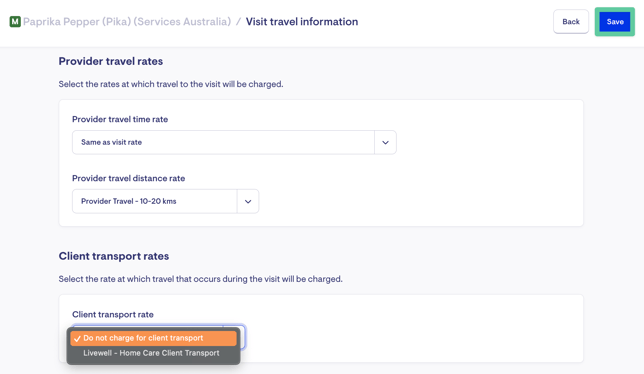644x374 pixels.
Task: Click the Client transport rates heading
Action: click(114, 256)
